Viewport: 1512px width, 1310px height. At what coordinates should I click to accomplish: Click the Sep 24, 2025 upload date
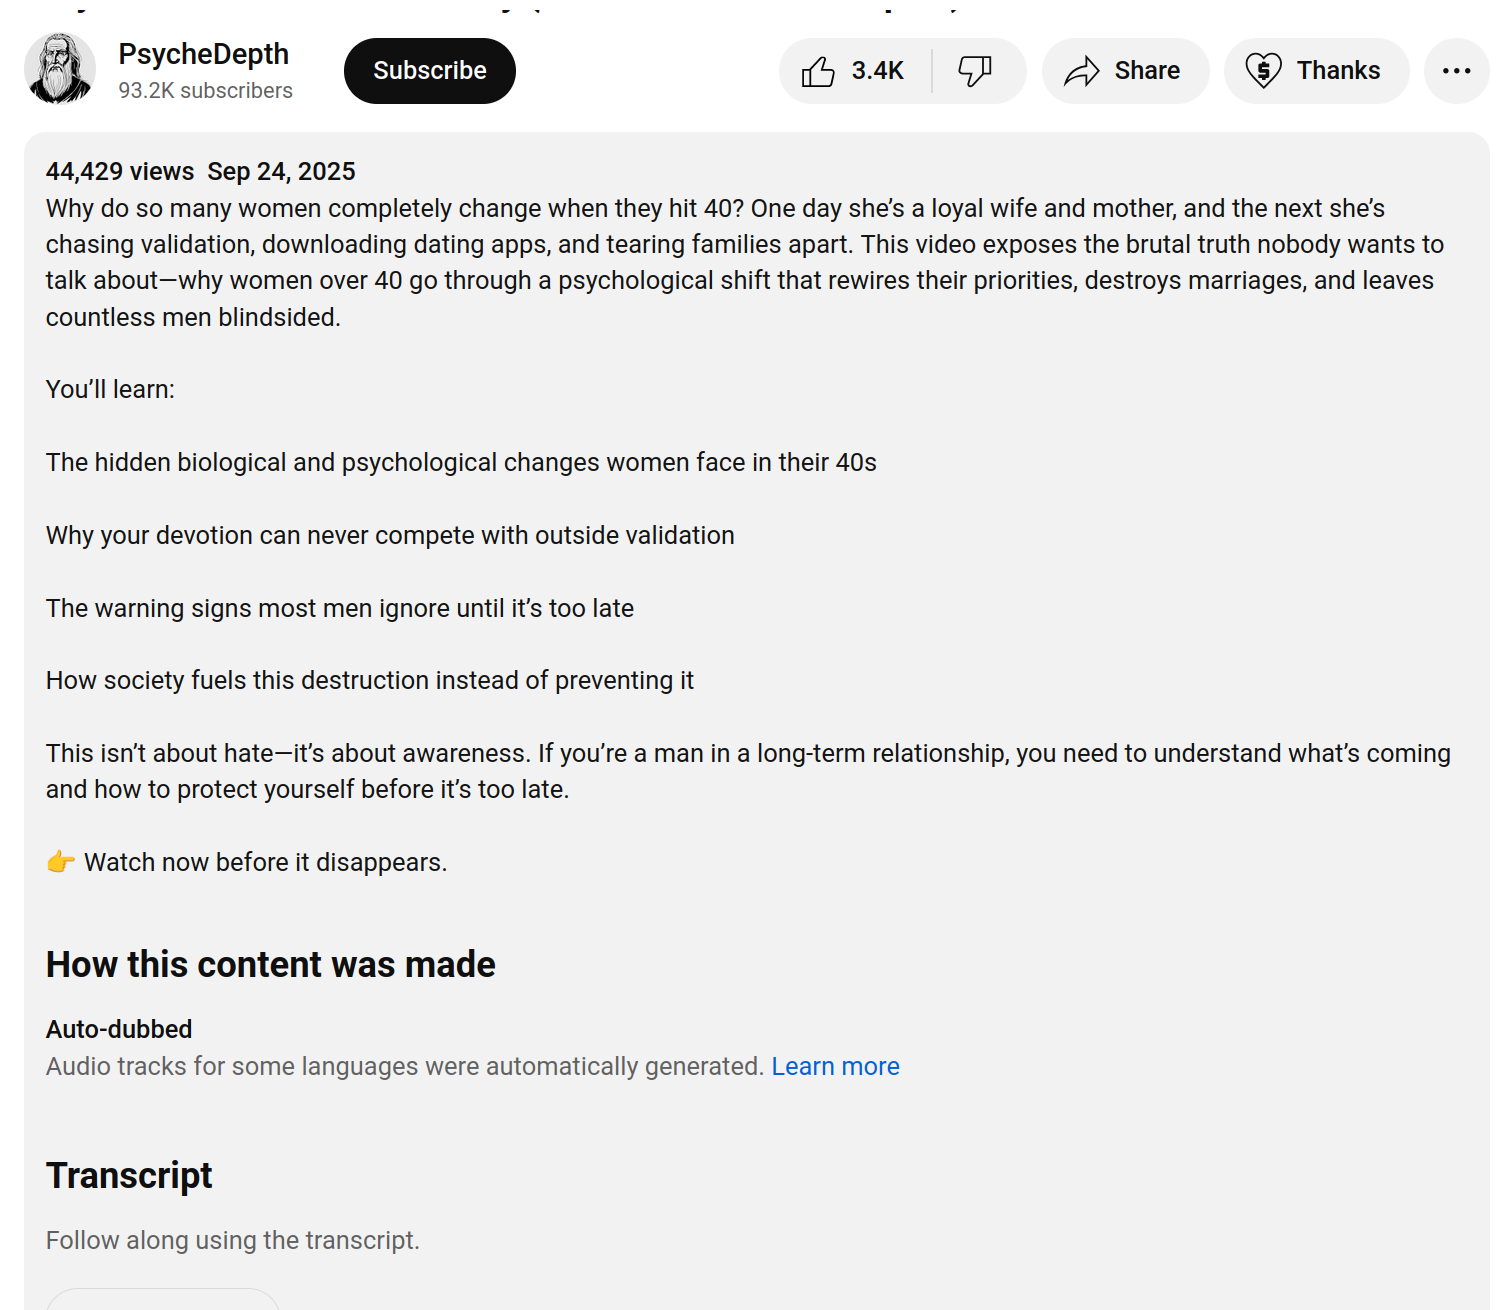[281, 172]
